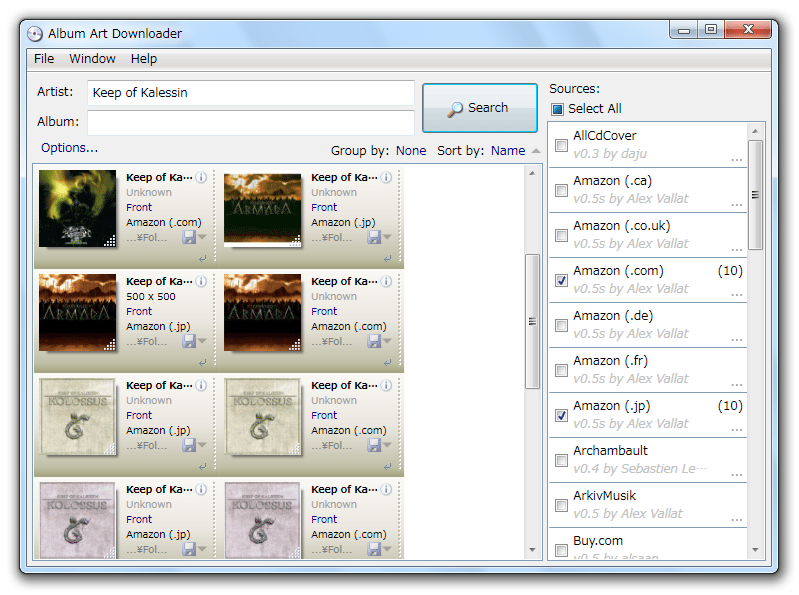Click the return-arrow icon under the Armada Amazon (.com) result
Screen dimensions: 799x595
387,363
